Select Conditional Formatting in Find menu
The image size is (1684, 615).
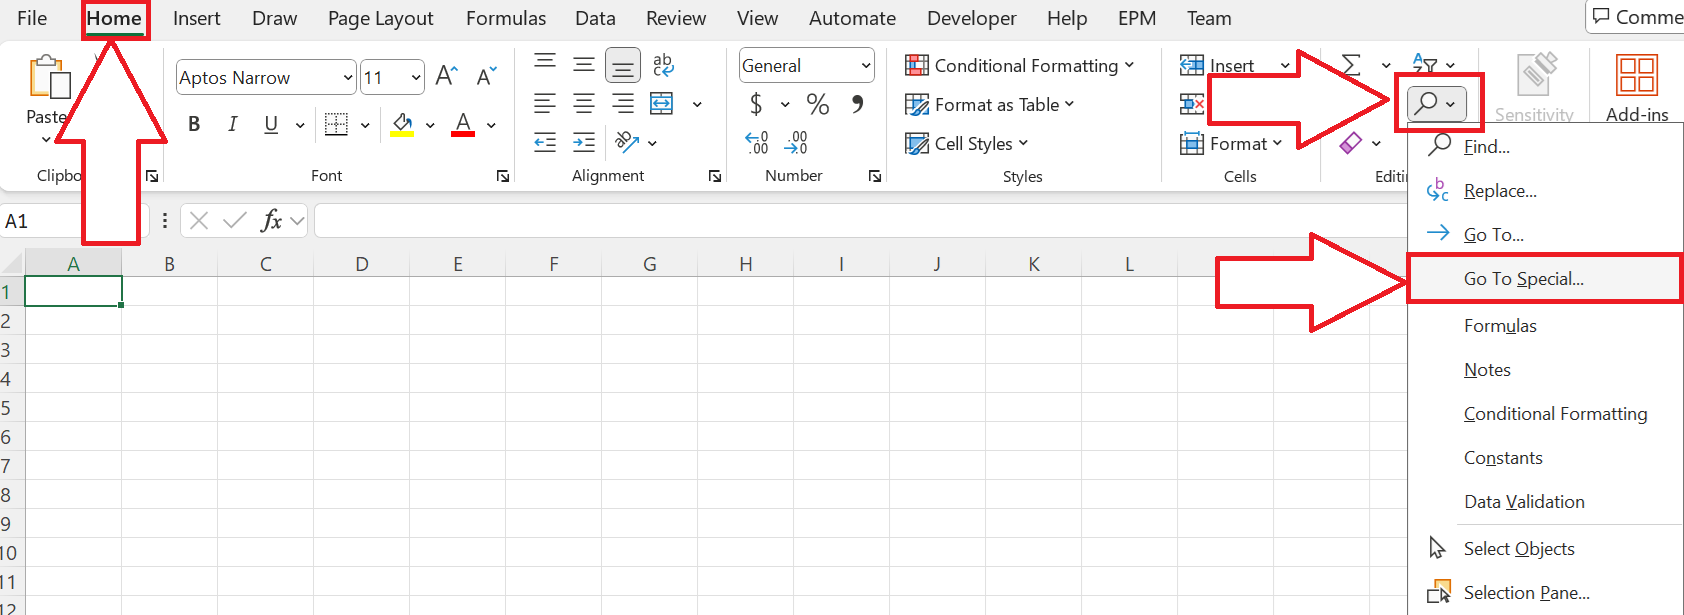pos(1545,413)
